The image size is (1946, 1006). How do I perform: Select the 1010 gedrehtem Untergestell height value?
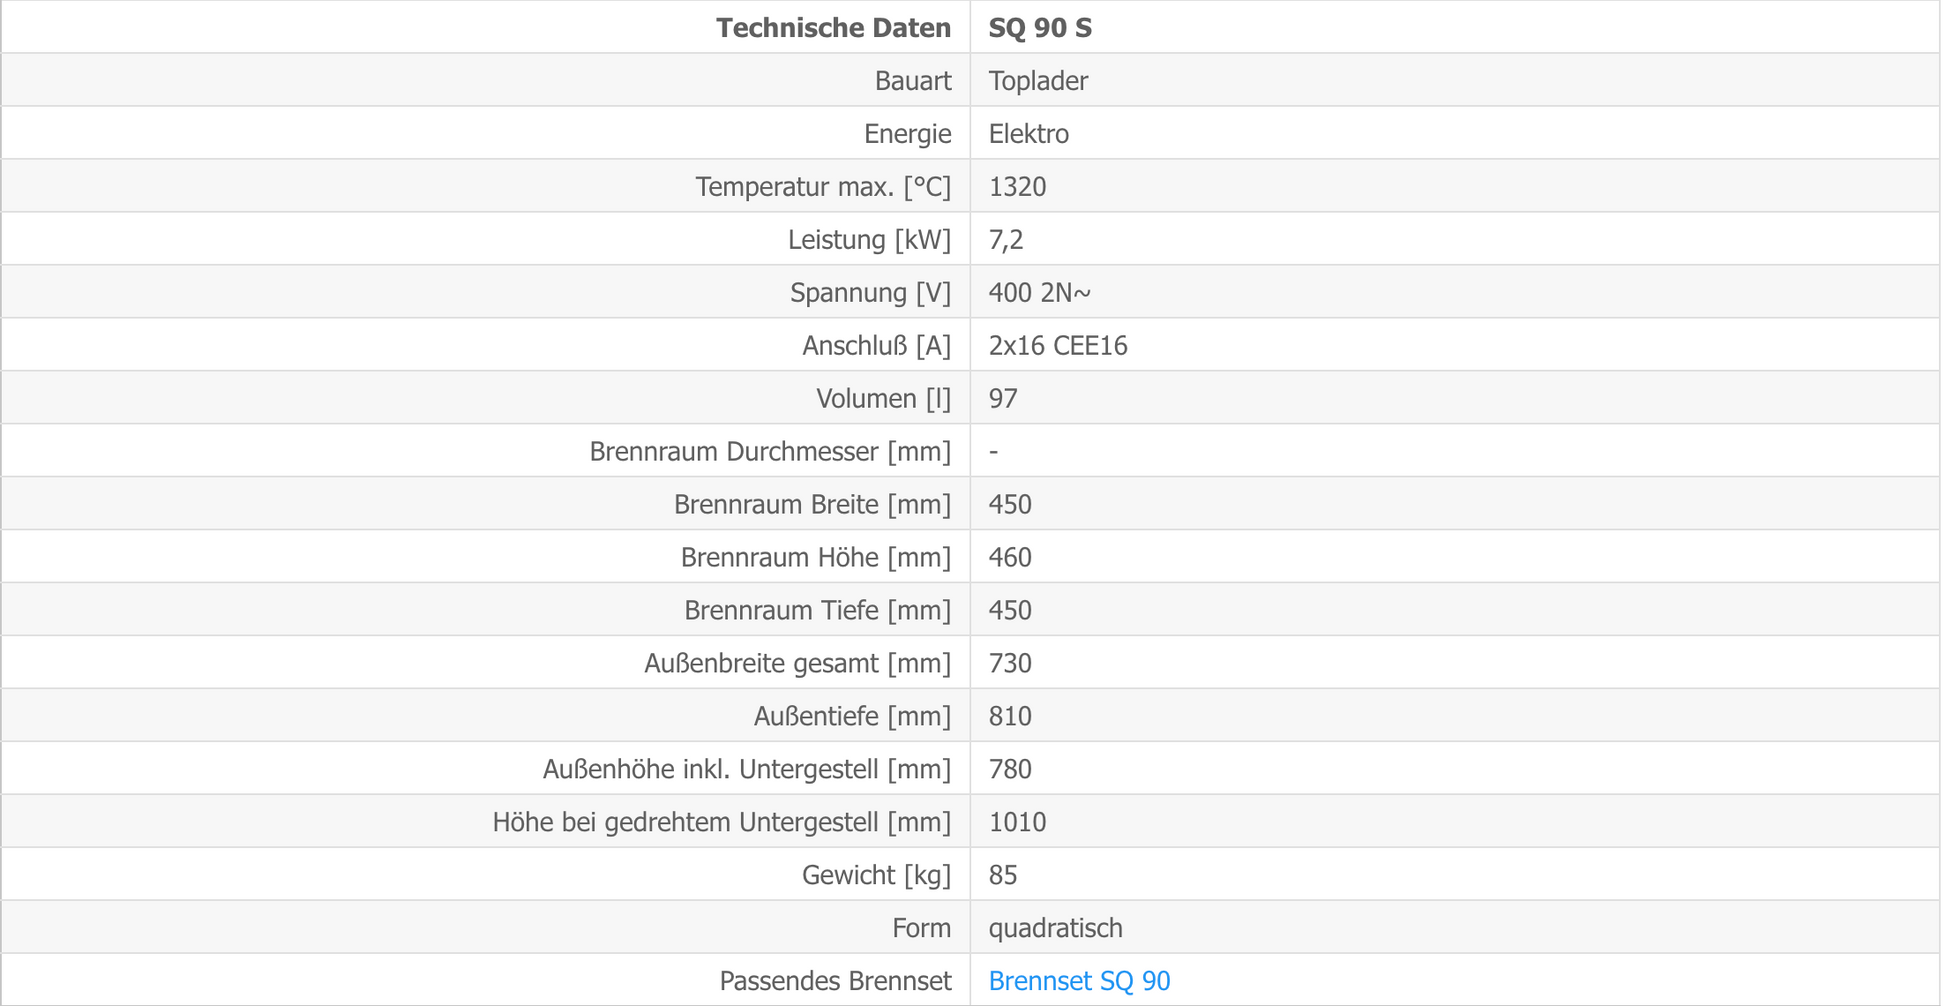point(1017,823)
